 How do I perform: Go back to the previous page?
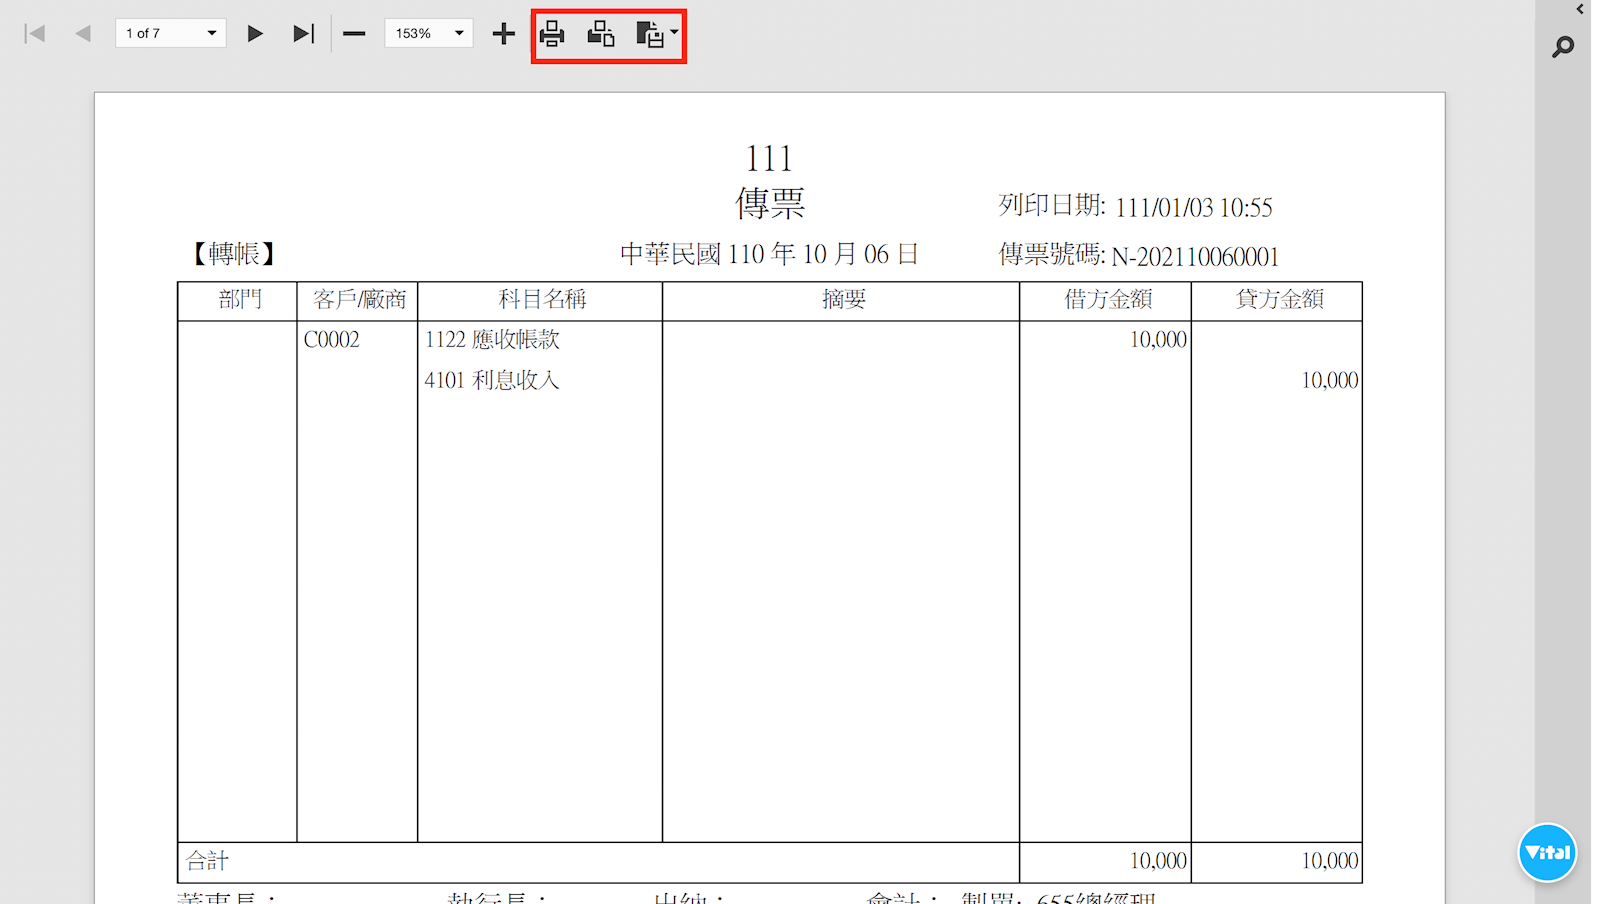(83, 34)
